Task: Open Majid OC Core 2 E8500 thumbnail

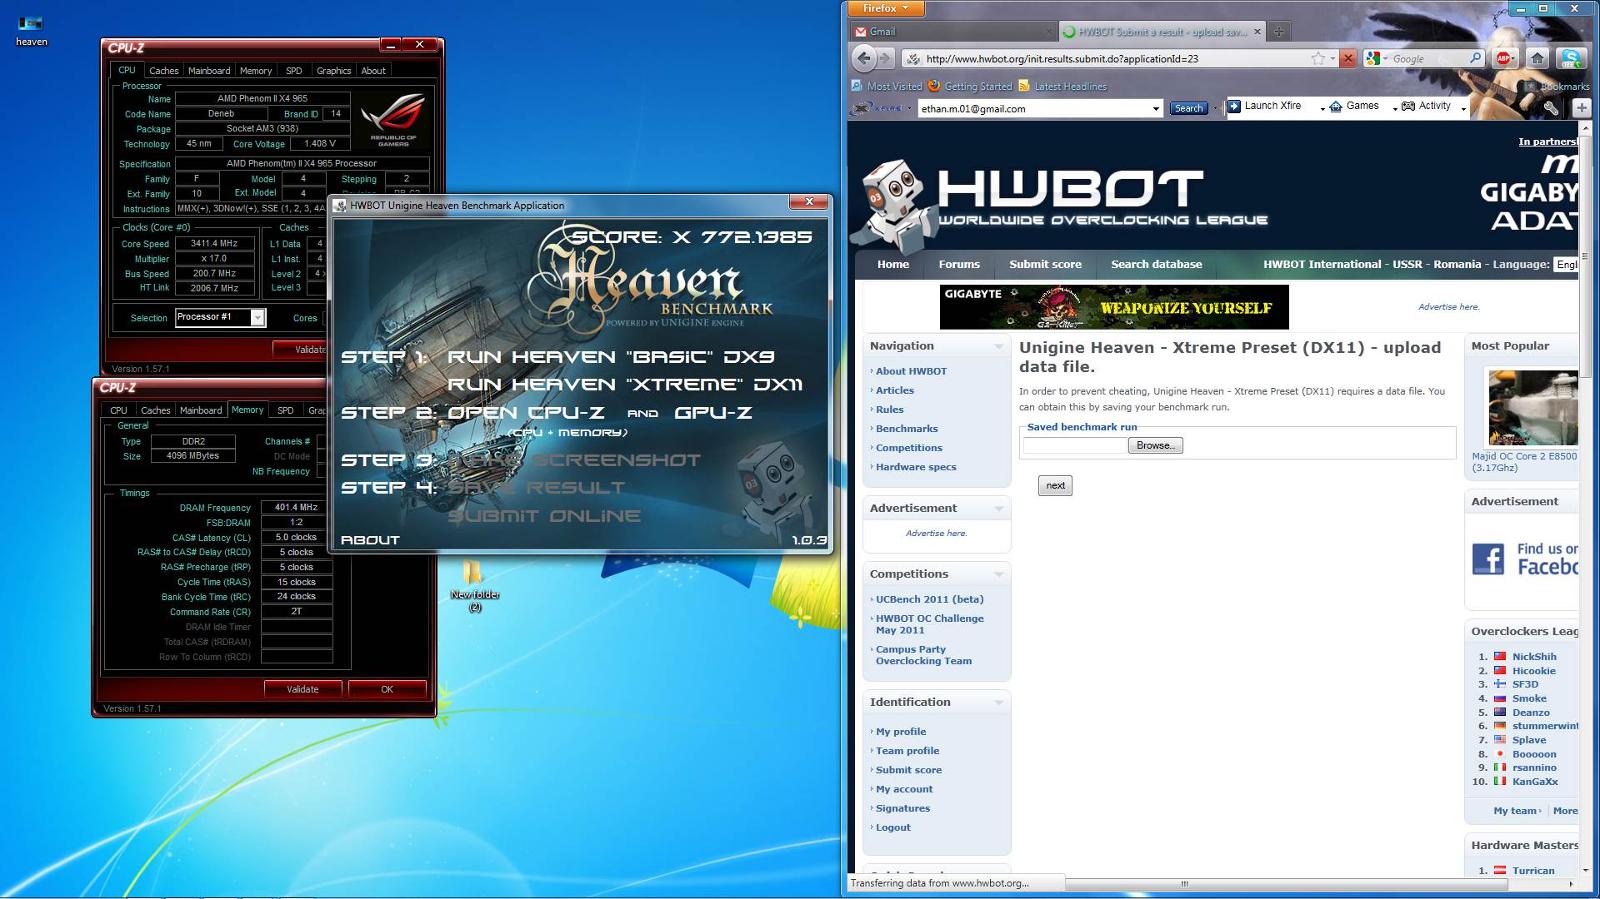Action: point(1533,407)
